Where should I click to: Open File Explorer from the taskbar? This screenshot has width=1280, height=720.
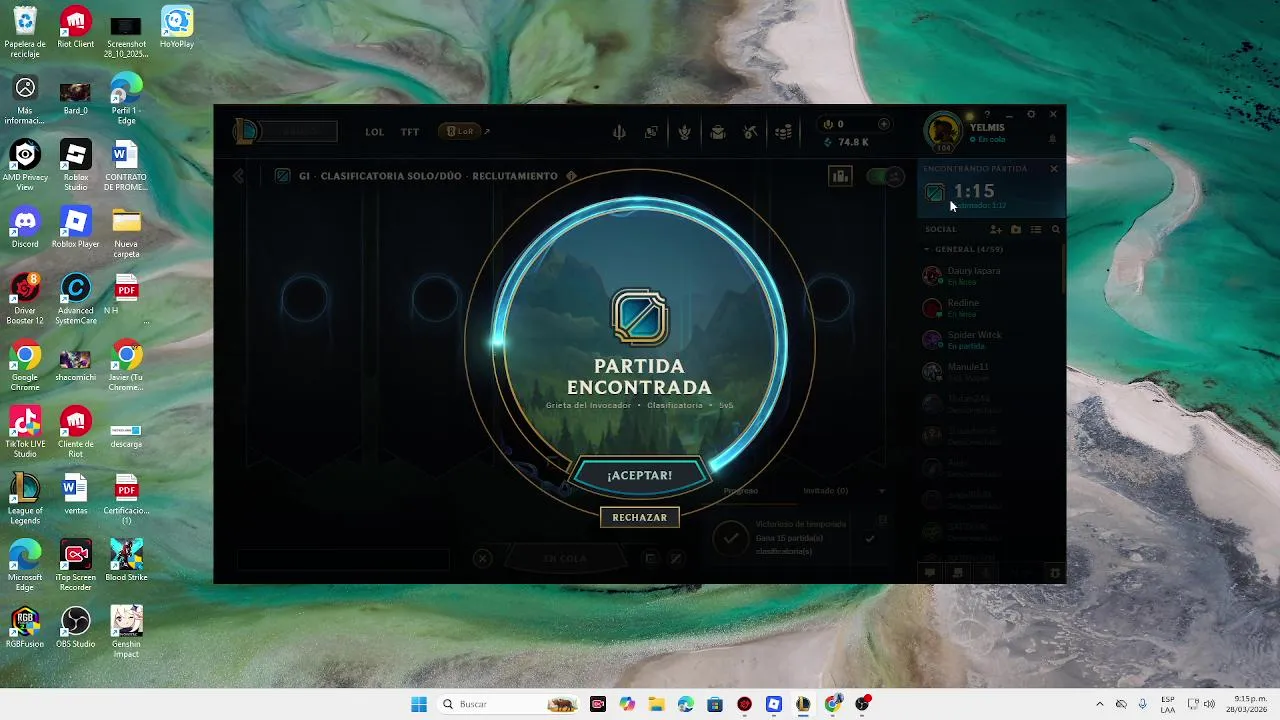pos(656,704)
